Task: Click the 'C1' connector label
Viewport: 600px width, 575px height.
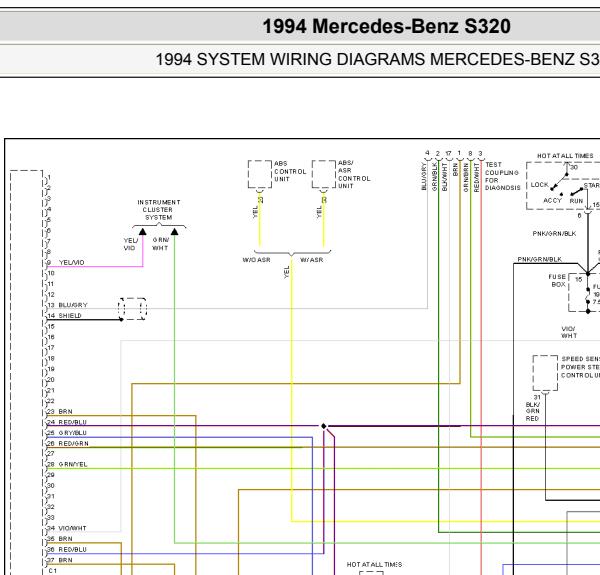Action: (x=52, y=571)
